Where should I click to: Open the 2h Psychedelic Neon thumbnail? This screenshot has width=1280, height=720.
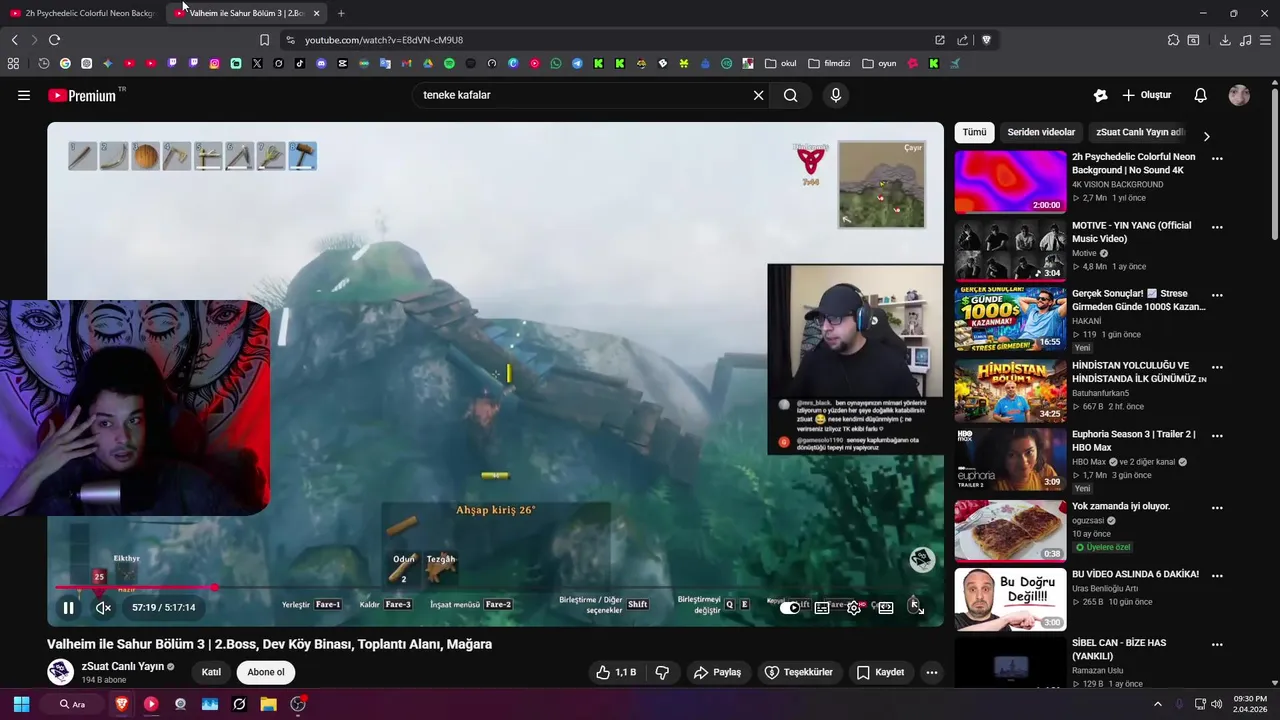1010,182
